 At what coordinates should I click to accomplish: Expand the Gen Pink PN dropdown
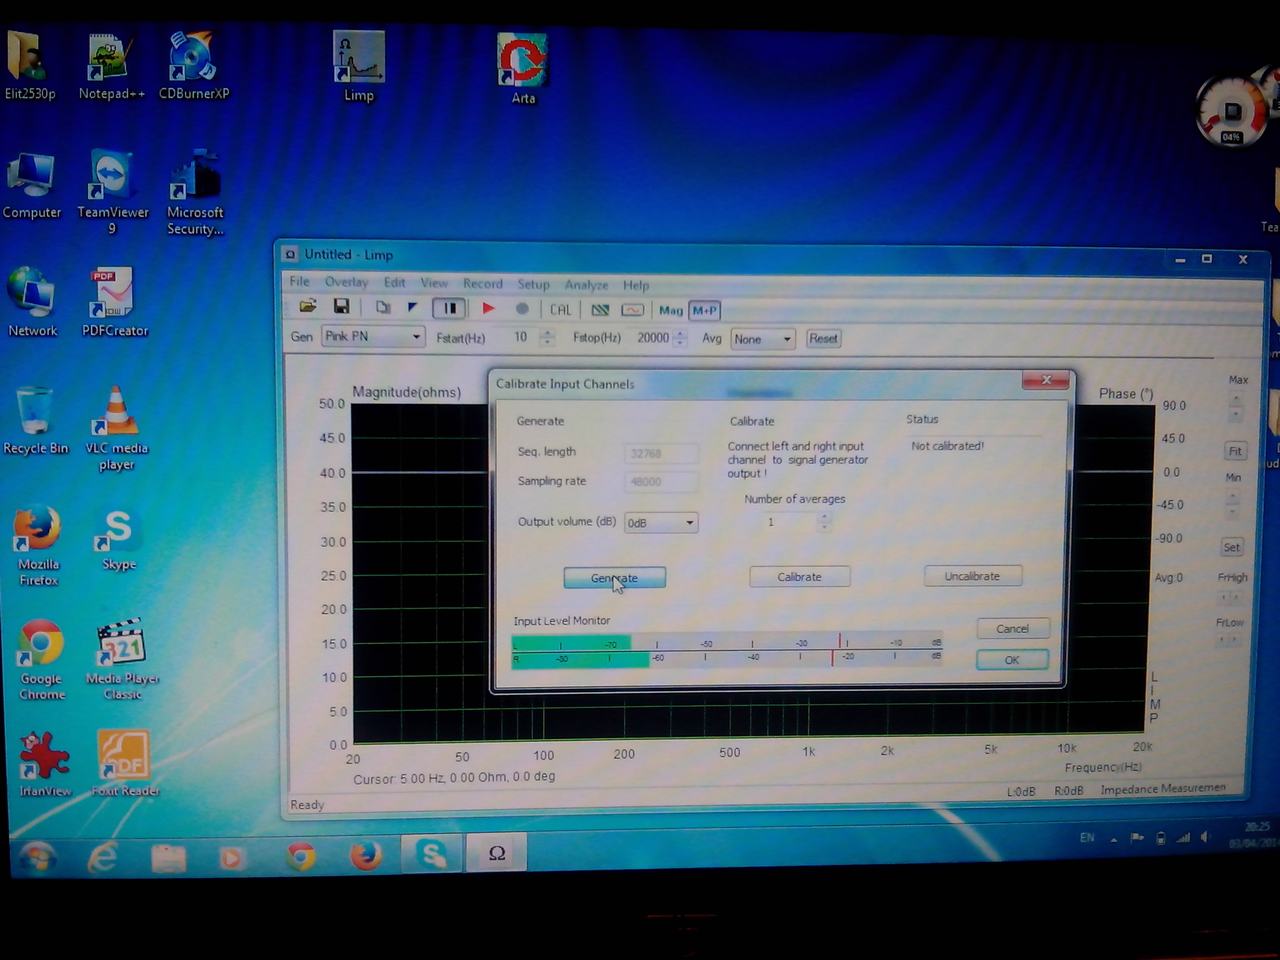(x=416, y=337)
